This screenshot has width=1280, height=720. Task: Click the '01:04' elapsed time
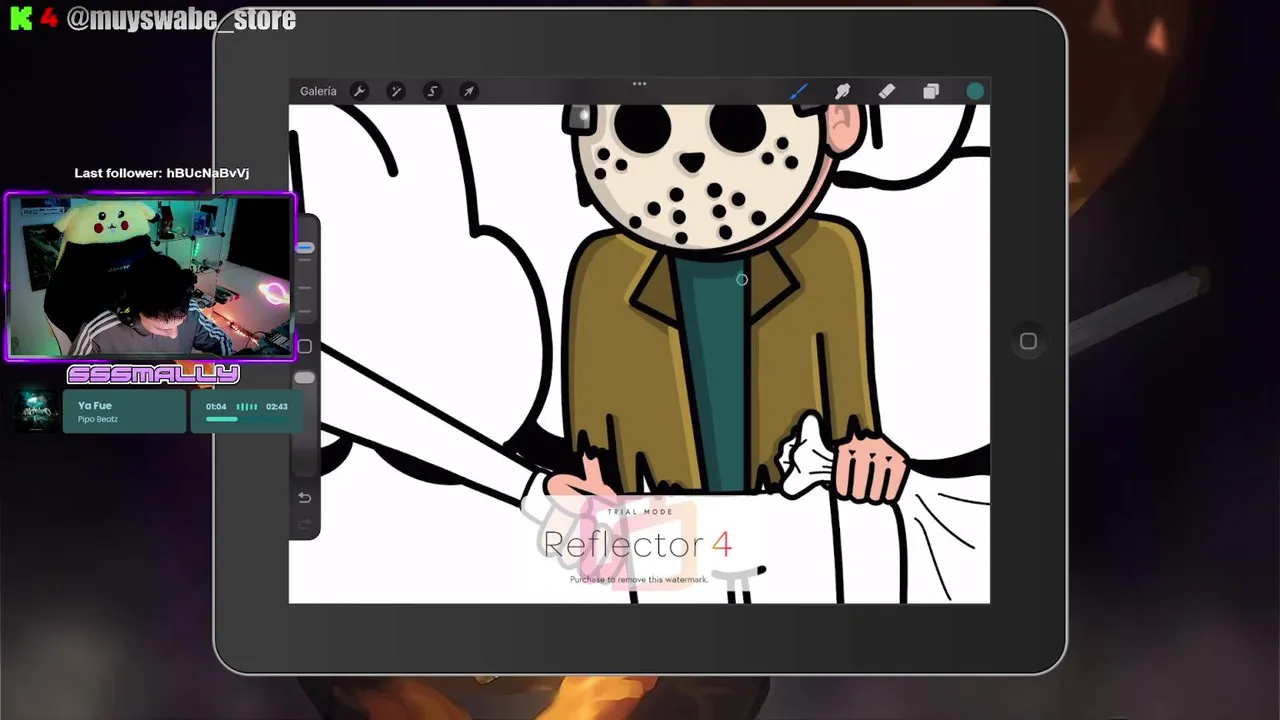[216, 406]
